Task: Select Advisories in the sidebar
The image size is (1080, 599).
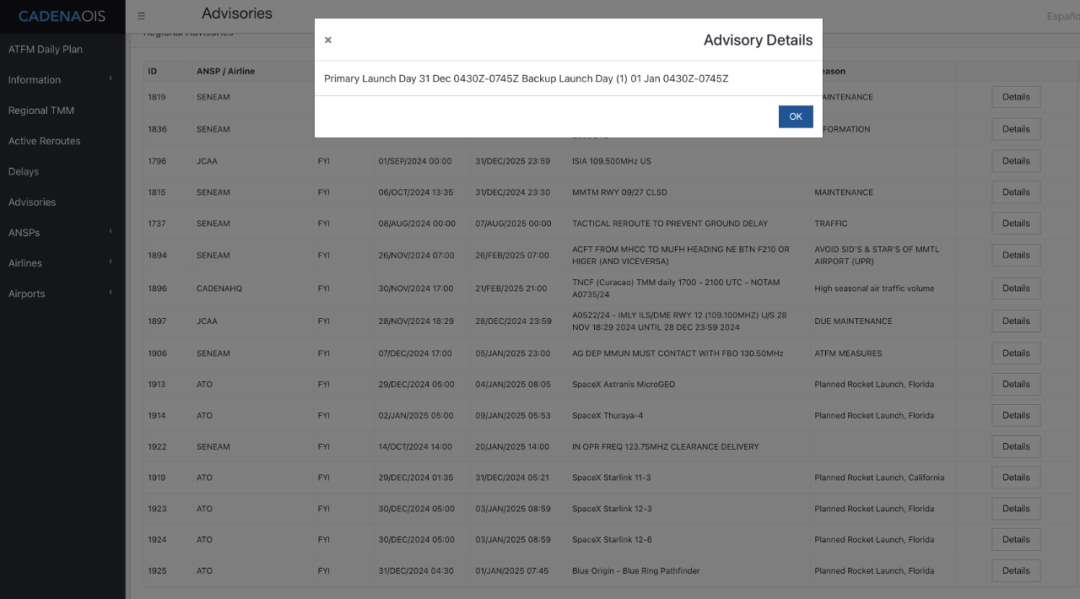Action: click(32, 202)
